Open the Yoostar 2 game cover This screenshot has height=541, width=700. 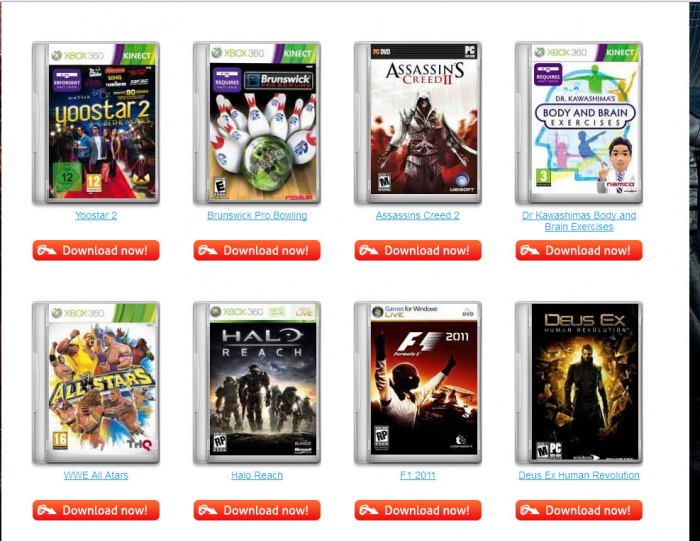click(96, 123)
